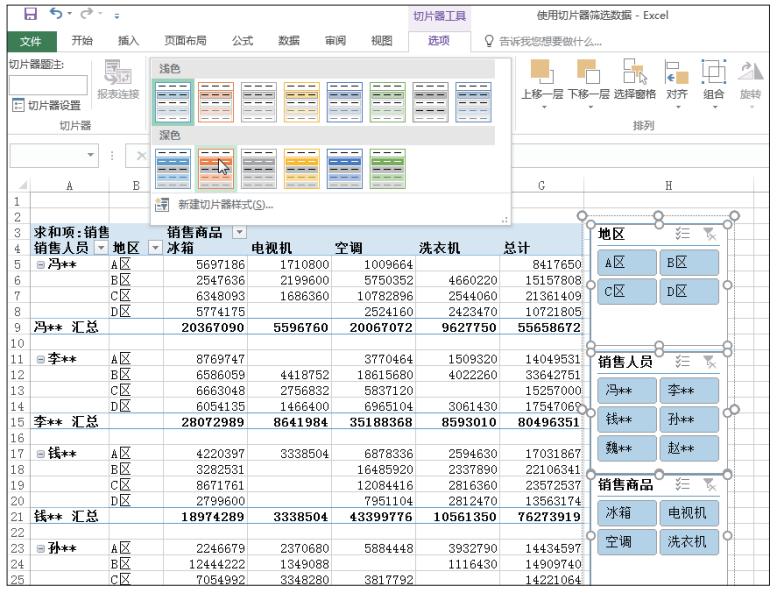Filter by 电视机 in 销售商品 slicer
This screenshot has height=594, width=783.
click(x=689, y=513)
